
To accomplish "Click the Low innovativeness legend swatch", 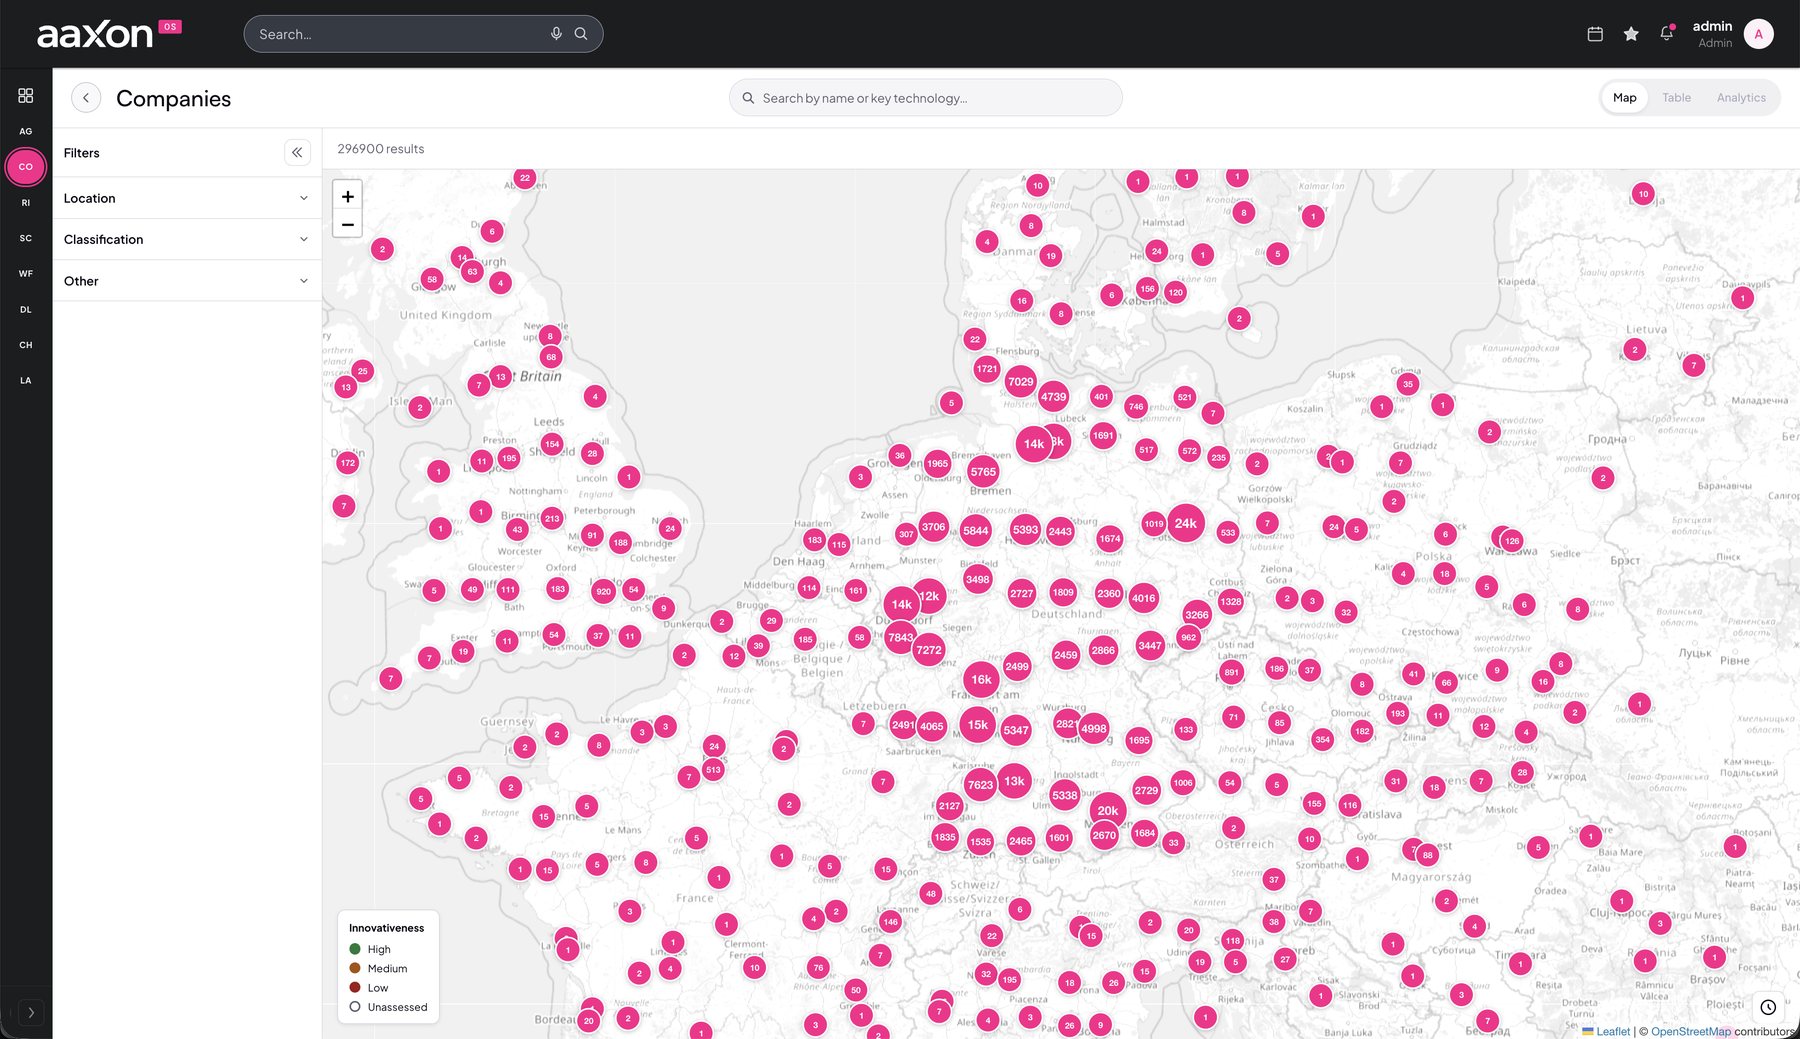I will pos(355,987).
